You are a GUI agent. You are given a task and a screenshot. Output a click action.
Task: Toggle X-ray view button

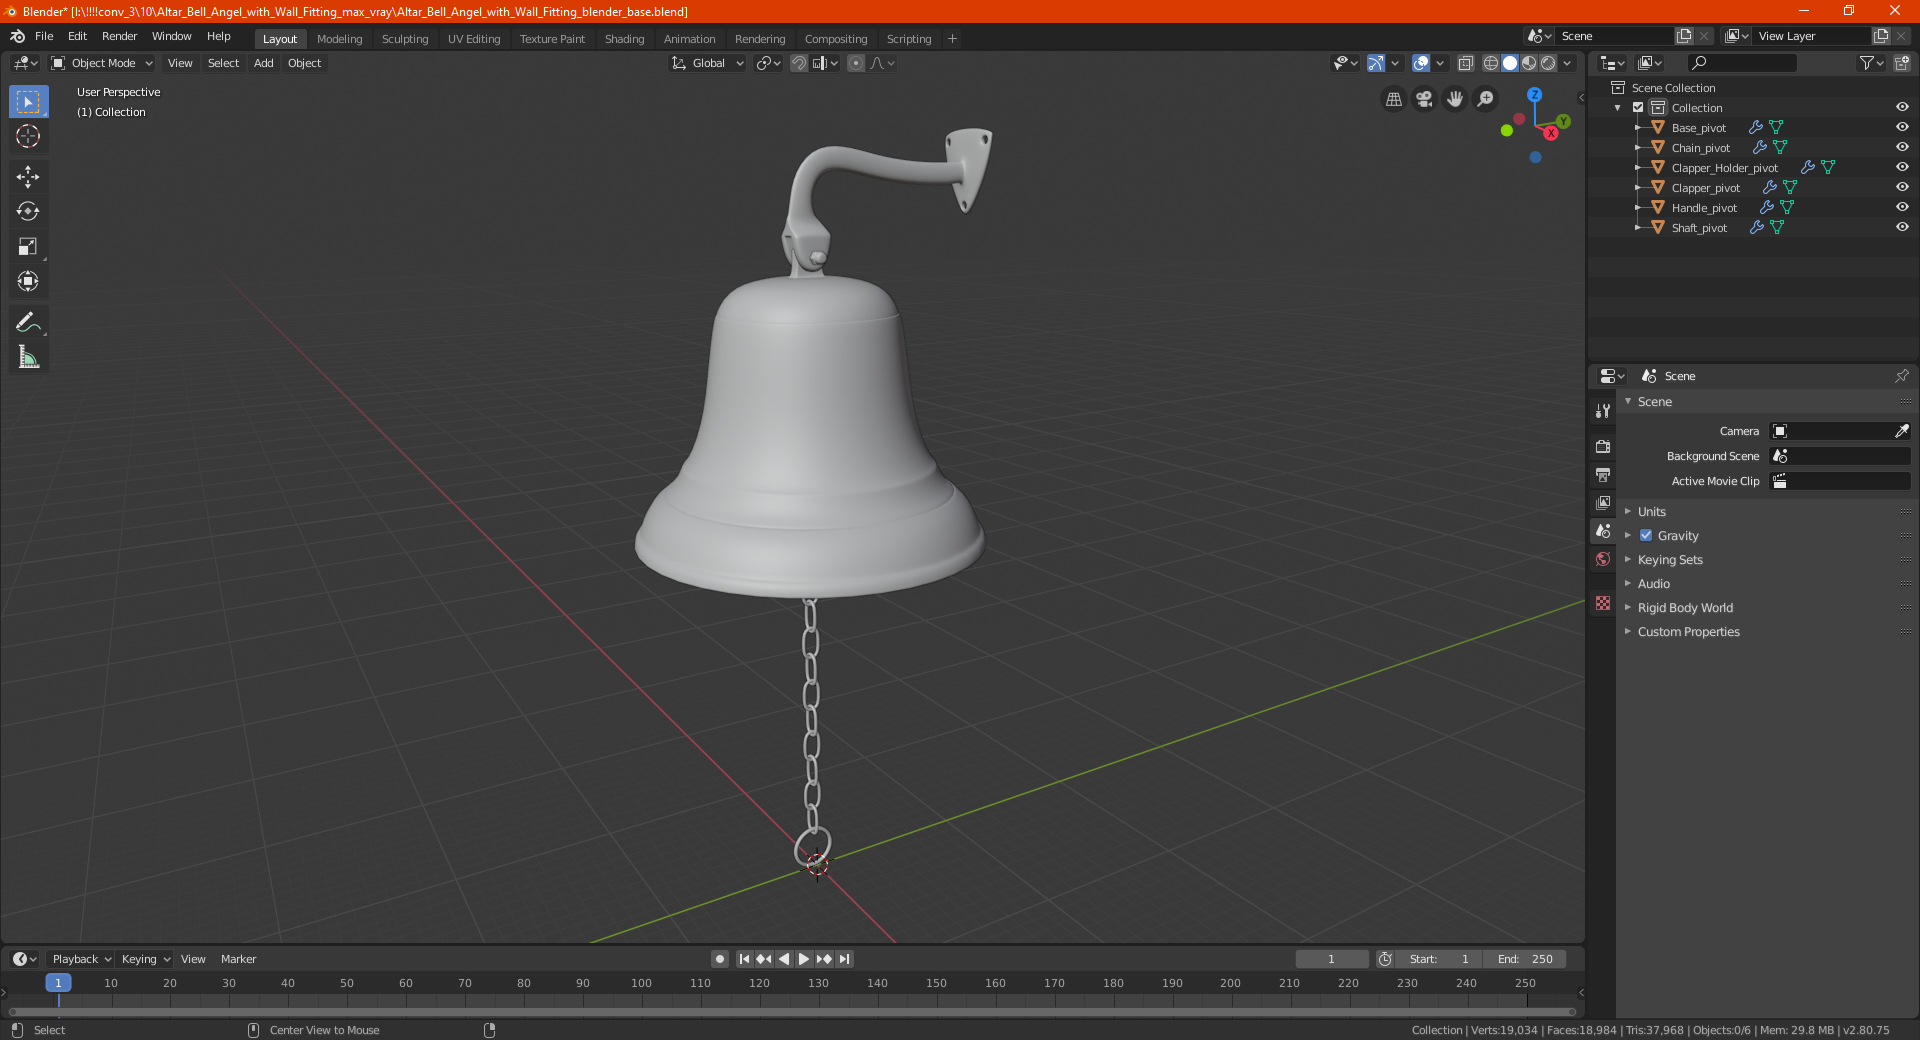(x=1466, y=63)
